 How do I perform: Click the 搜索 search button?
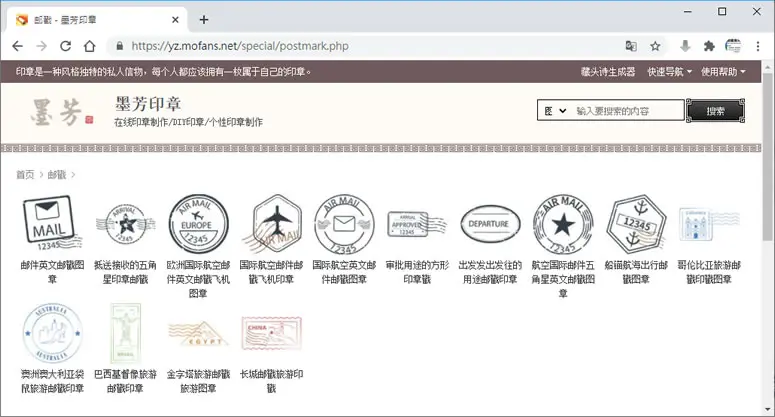(715, 111)
